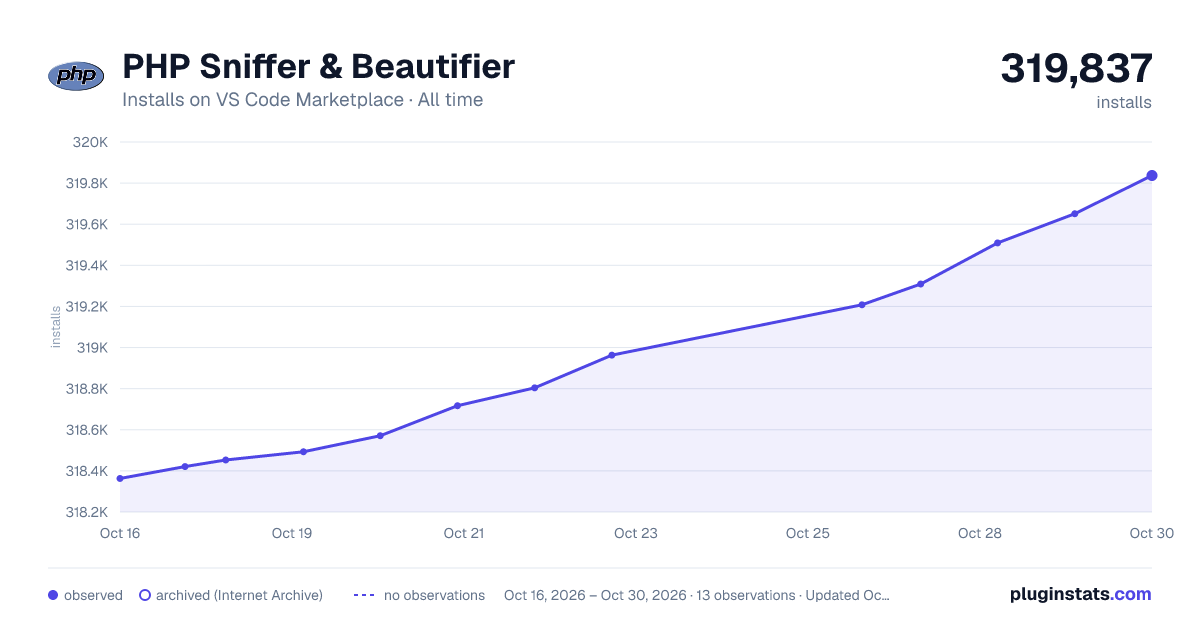The height and width of the screenshot is (630, 1200).
Task: Click the 'installs' label under the total
Action: pyautogui.click(x=1124, y=102)
